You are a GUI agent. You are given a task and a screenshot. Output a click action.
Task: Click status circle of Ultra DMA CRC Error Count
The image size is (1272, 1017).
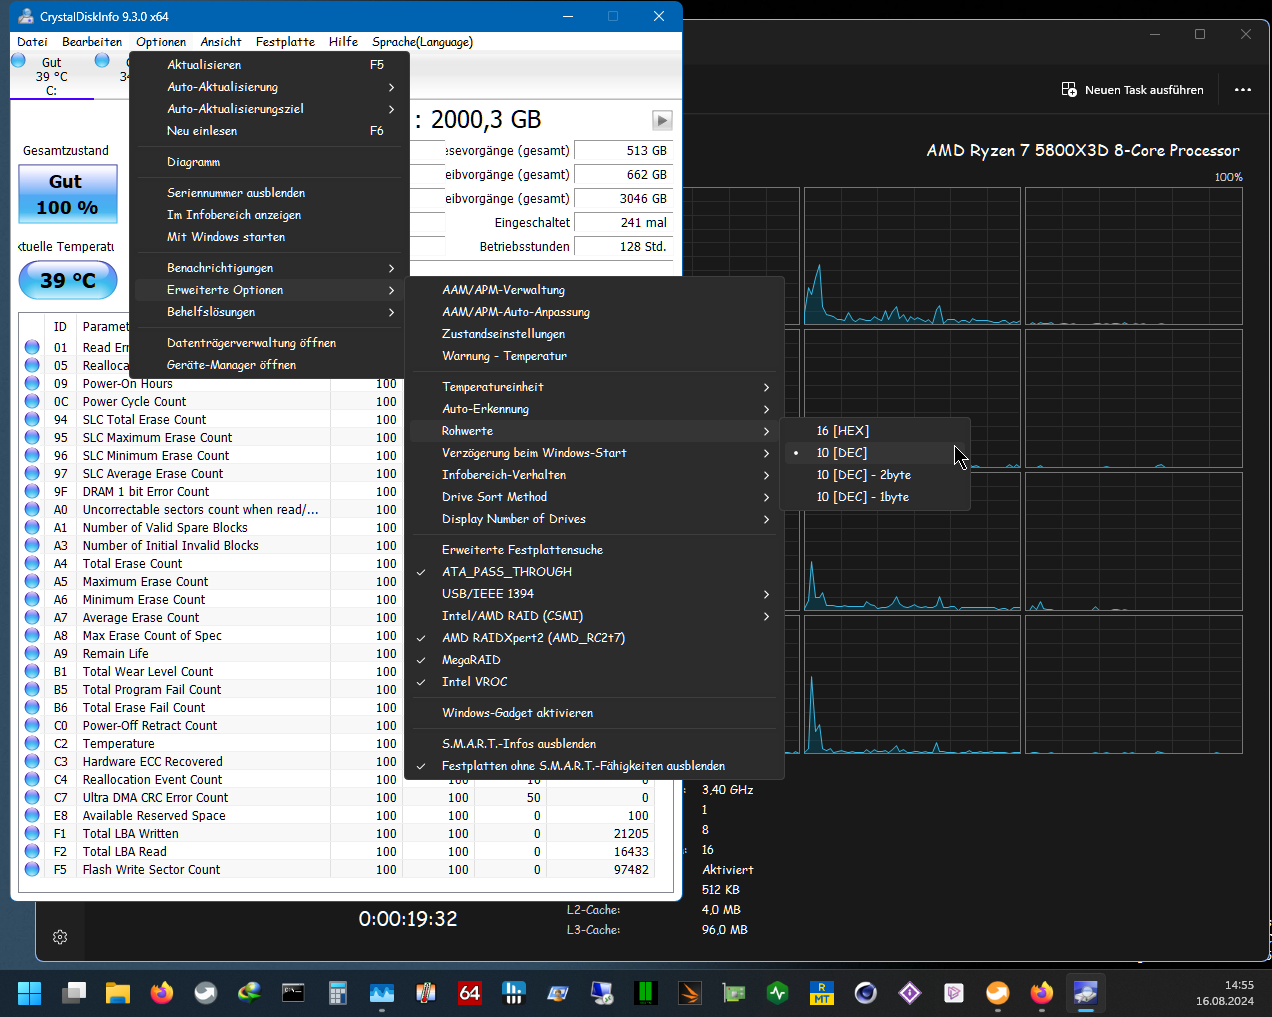[32, 797]
